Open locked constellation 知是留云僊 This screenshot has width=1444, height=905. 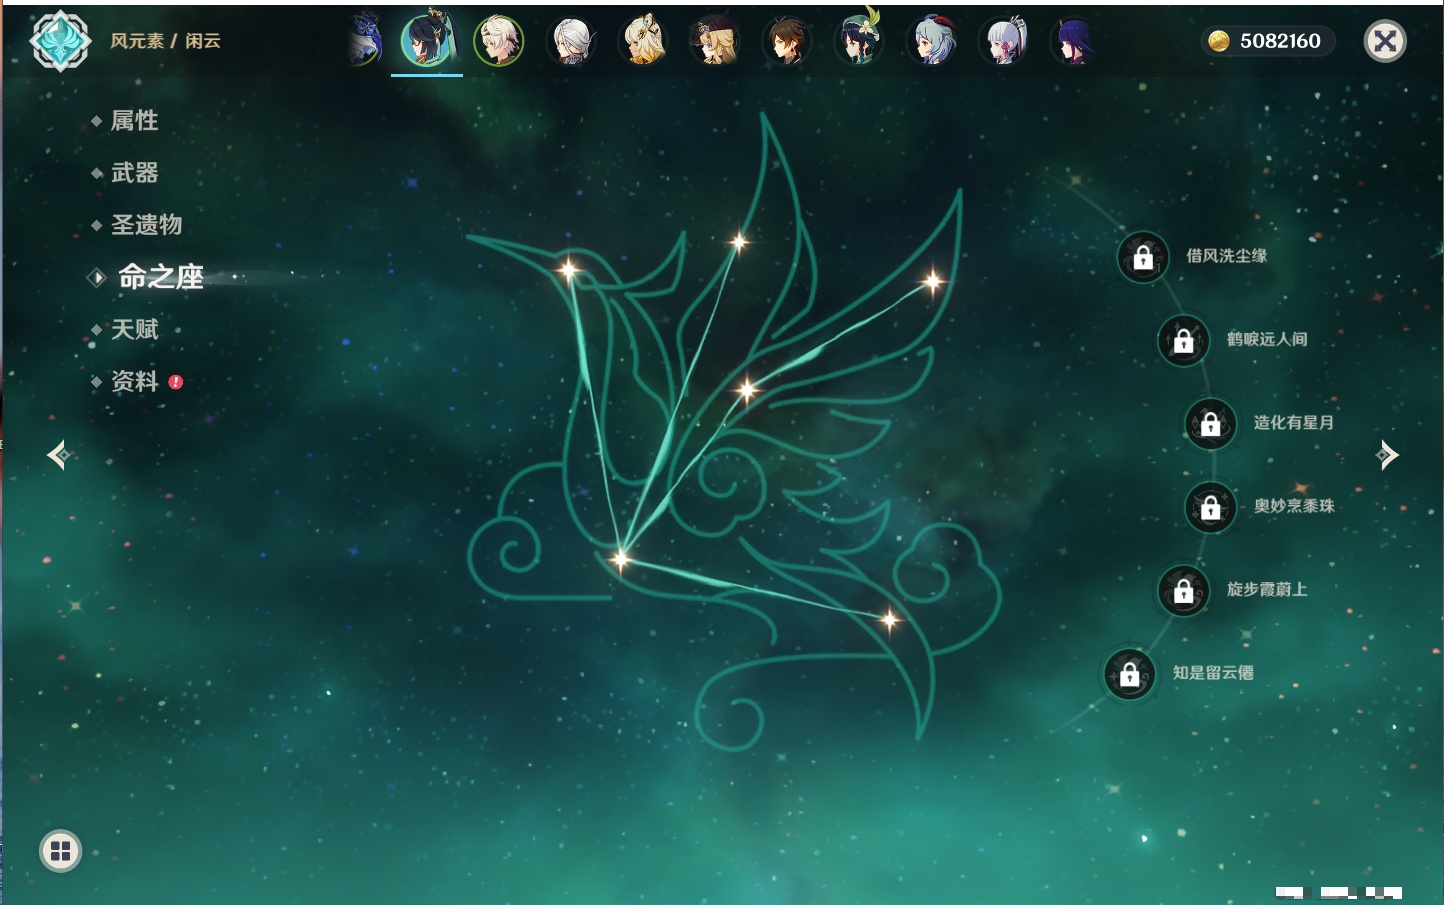pos(1130,674)
